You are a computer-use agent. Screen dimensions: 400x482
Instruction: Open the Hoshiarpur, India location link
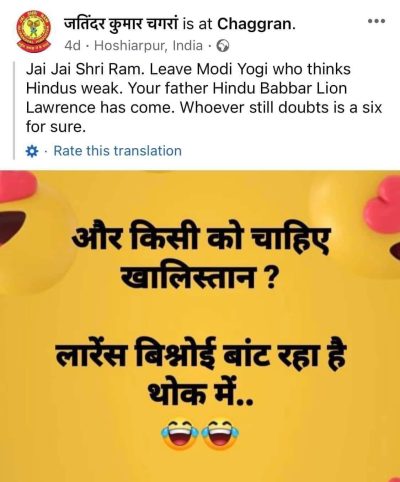point(149,46)
